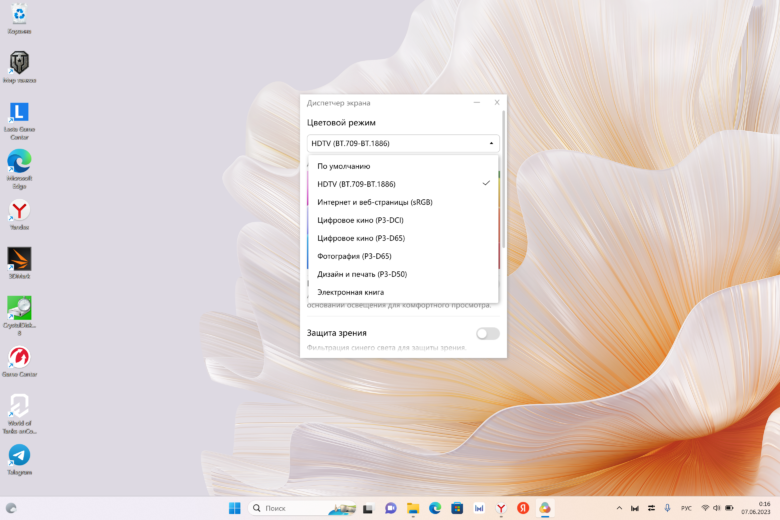The width and height of the screenshot is (780, 520).
Task: Select the Yandex desktop shortcut
Action: point(19,215)
